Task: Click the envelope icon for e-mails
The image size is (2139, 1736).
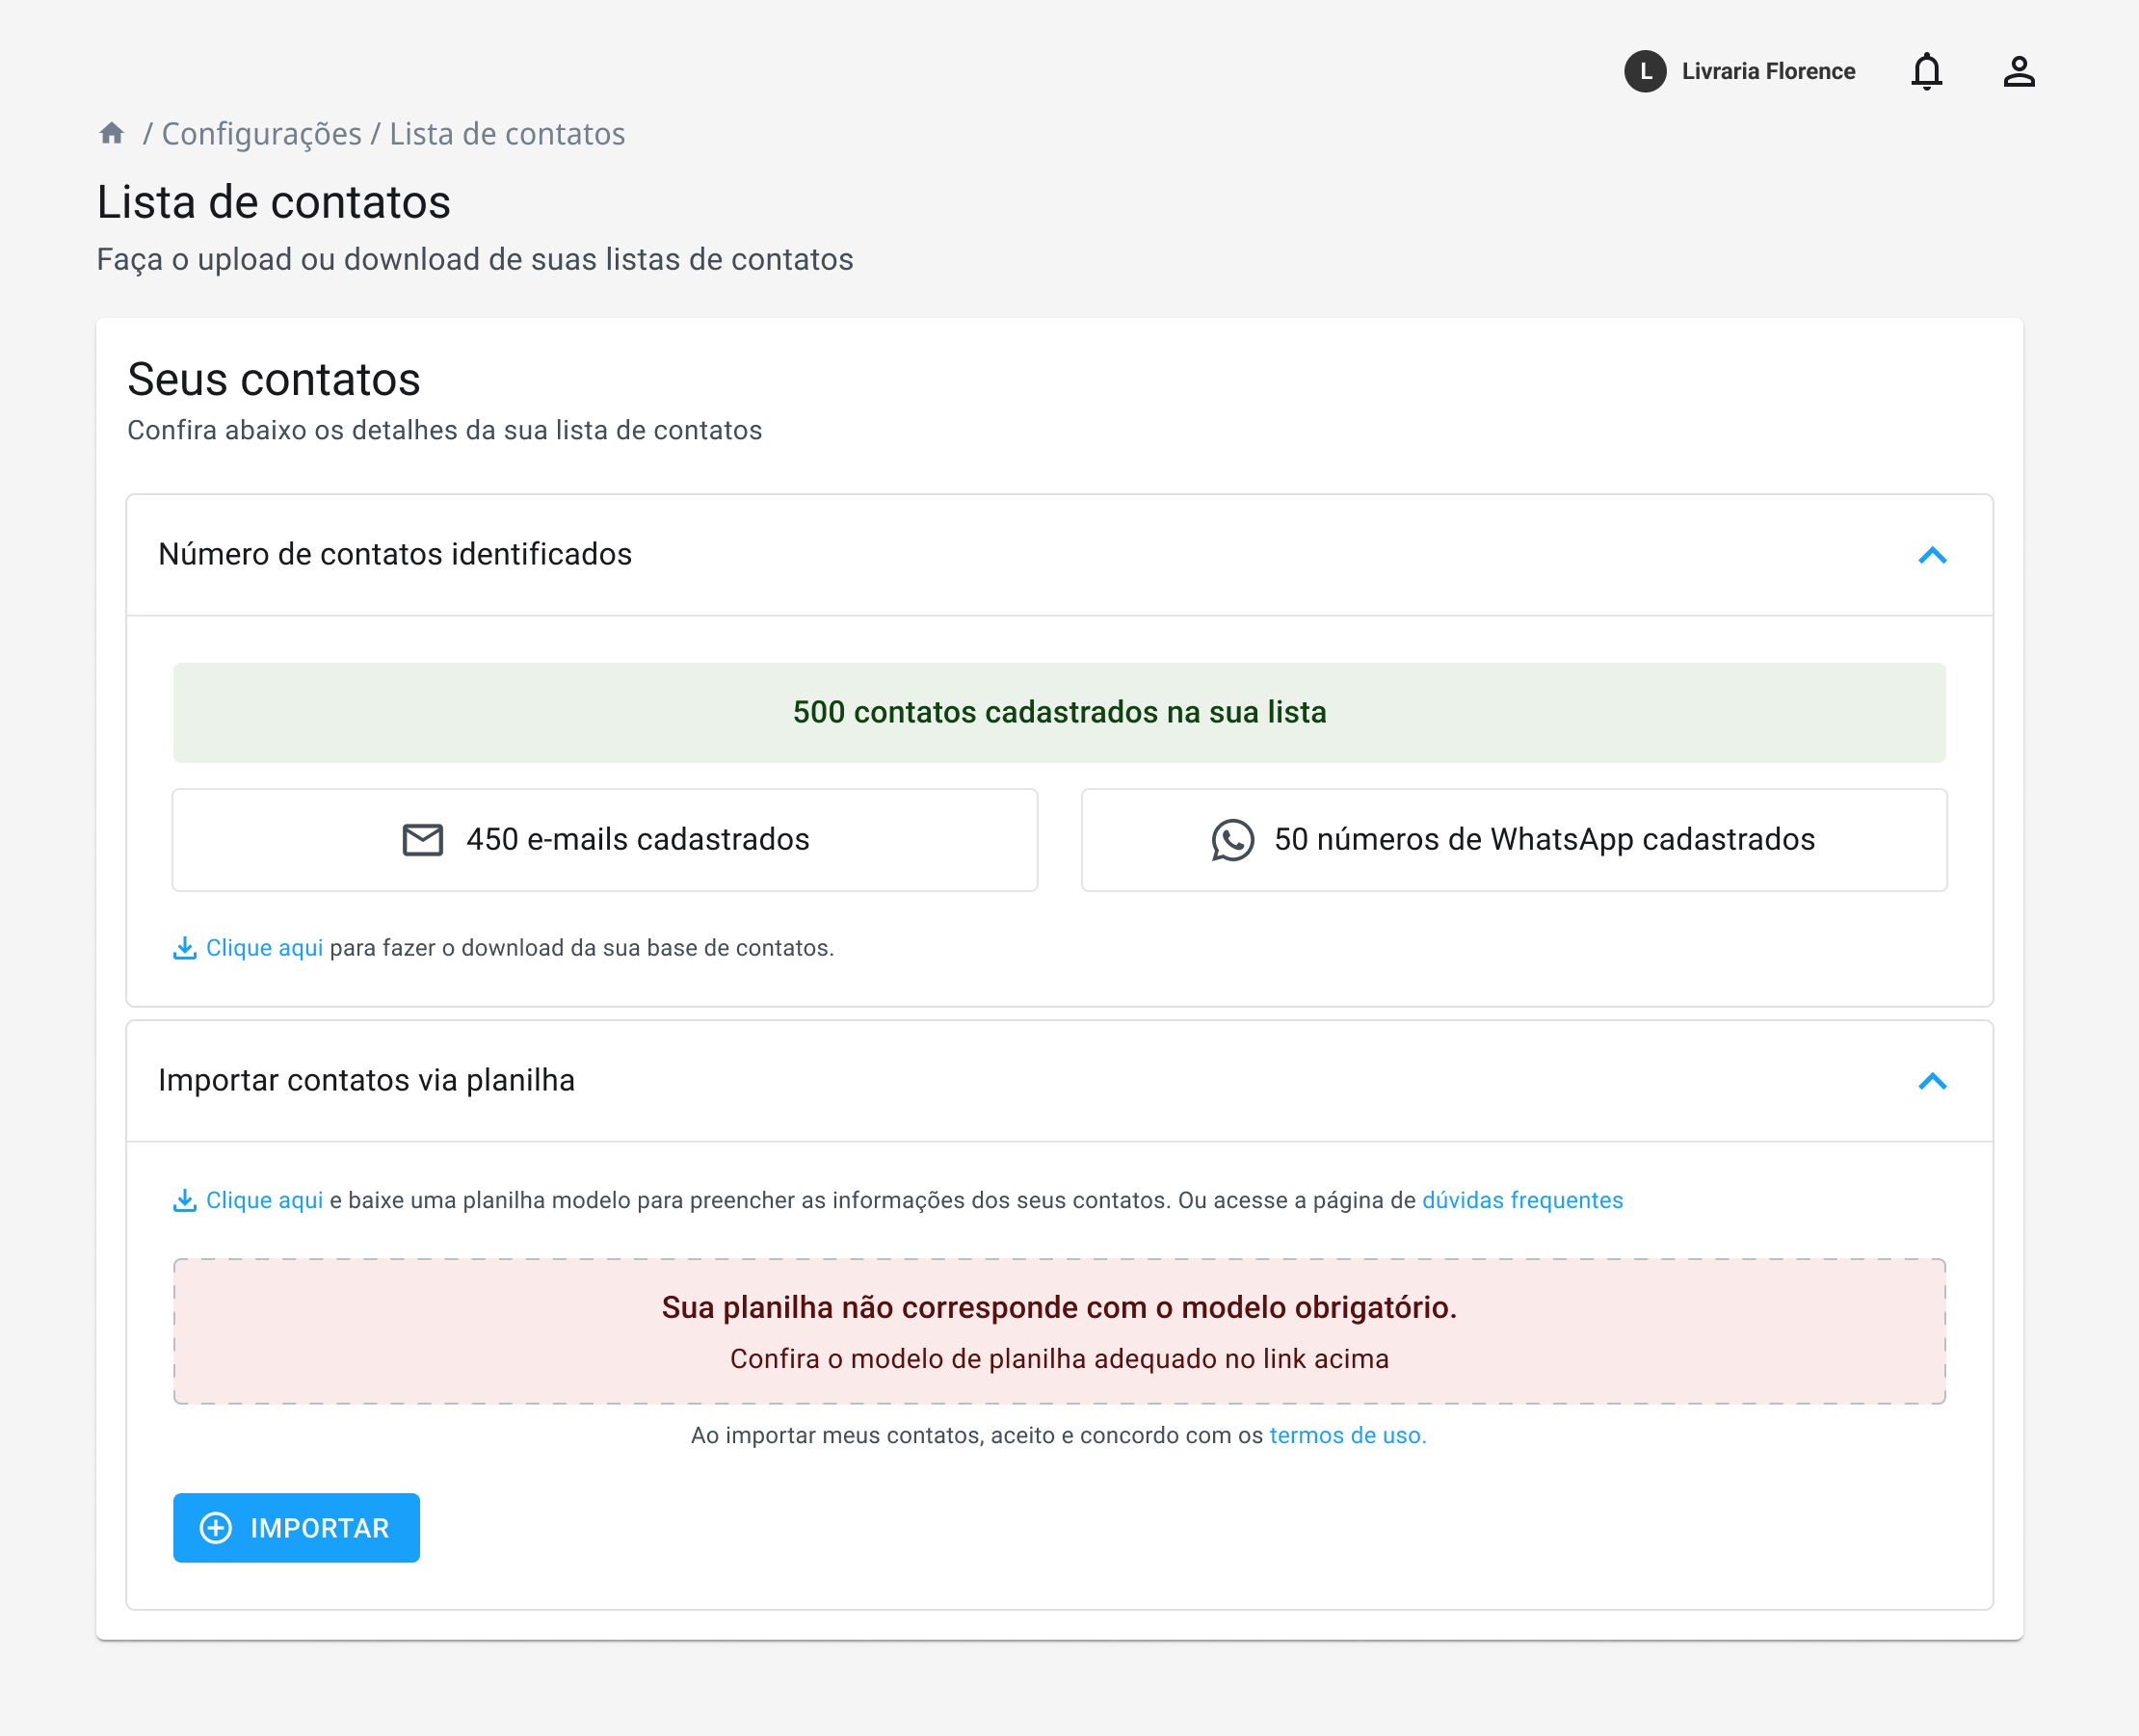Action: pyautogui.click(x=422, y=840)
